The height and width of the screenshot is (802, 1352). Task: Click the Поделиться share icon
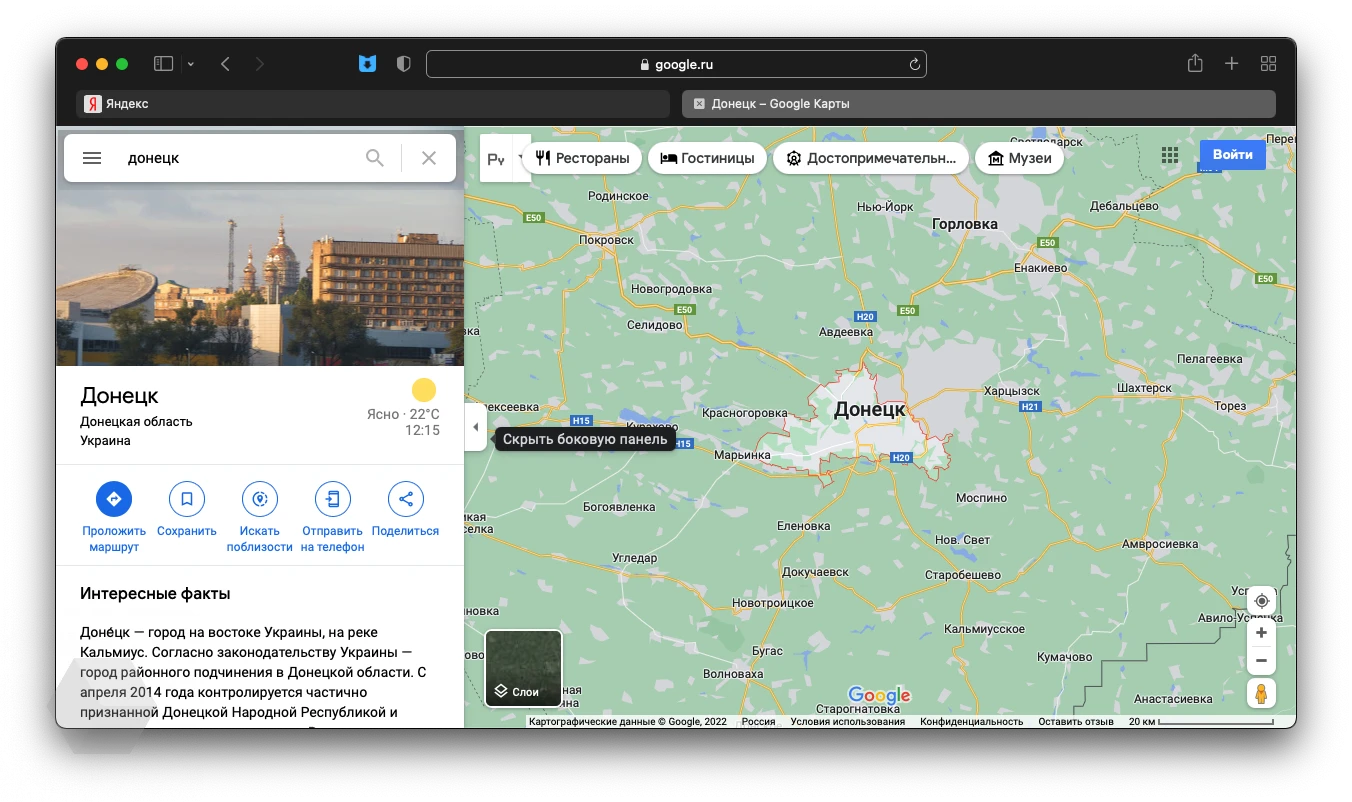pos(406,499)
